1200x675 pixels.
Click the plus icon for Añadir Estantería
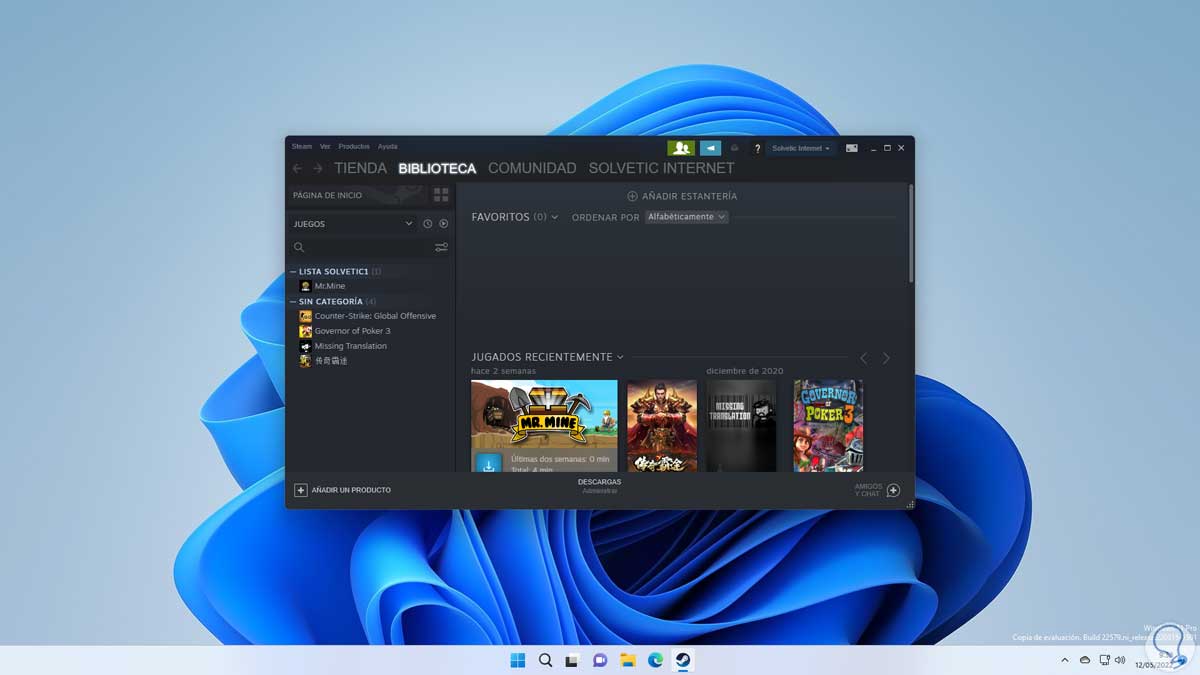click(632, 196)
